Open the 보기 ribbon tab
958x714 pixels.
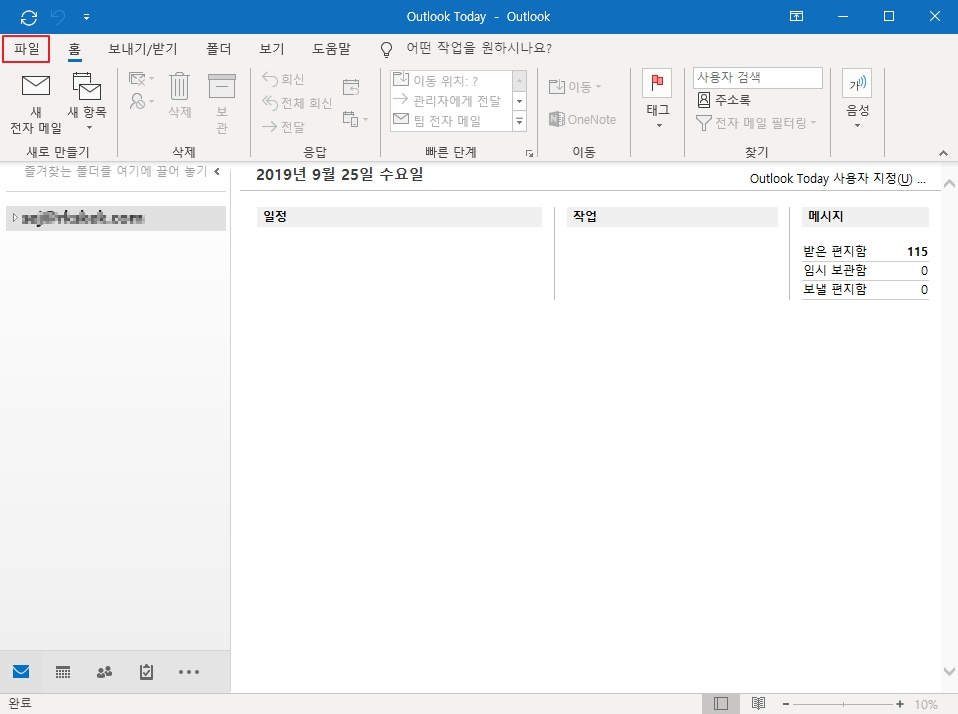[272, 49]
